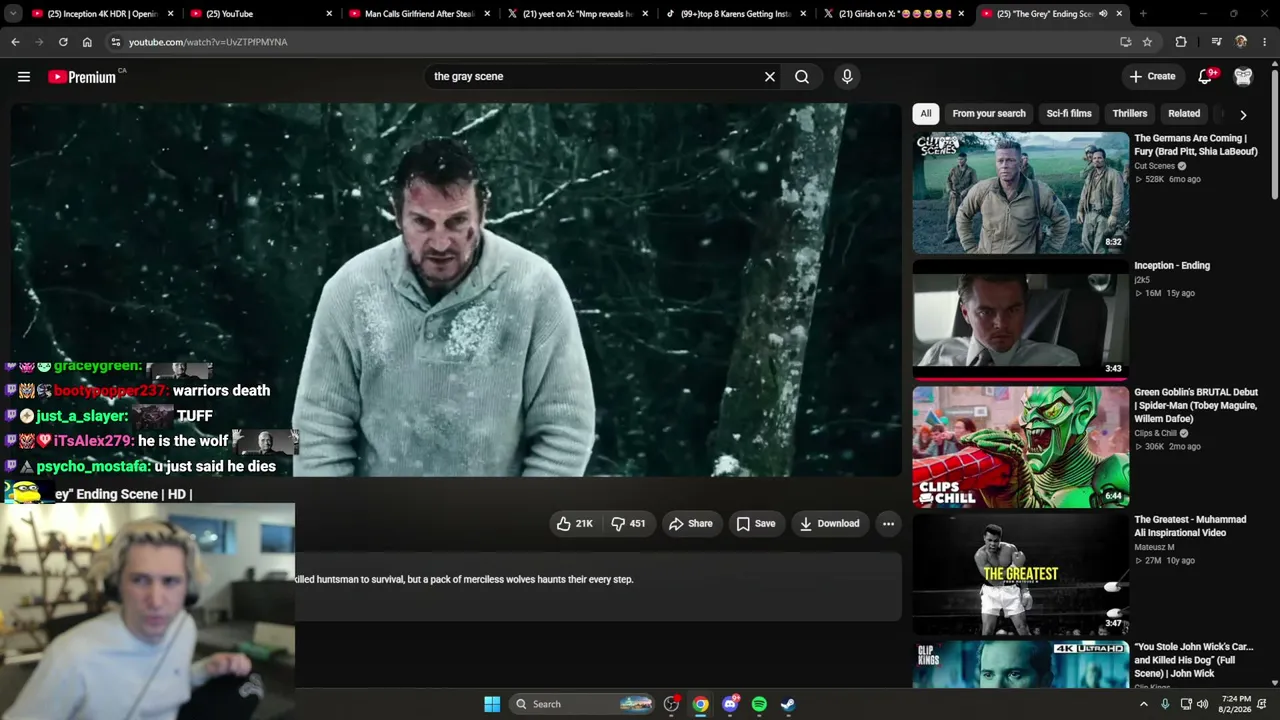Screen dimensions: 1280x720
Task: Start voice search with the microphone
Action: tap(847, 76)
